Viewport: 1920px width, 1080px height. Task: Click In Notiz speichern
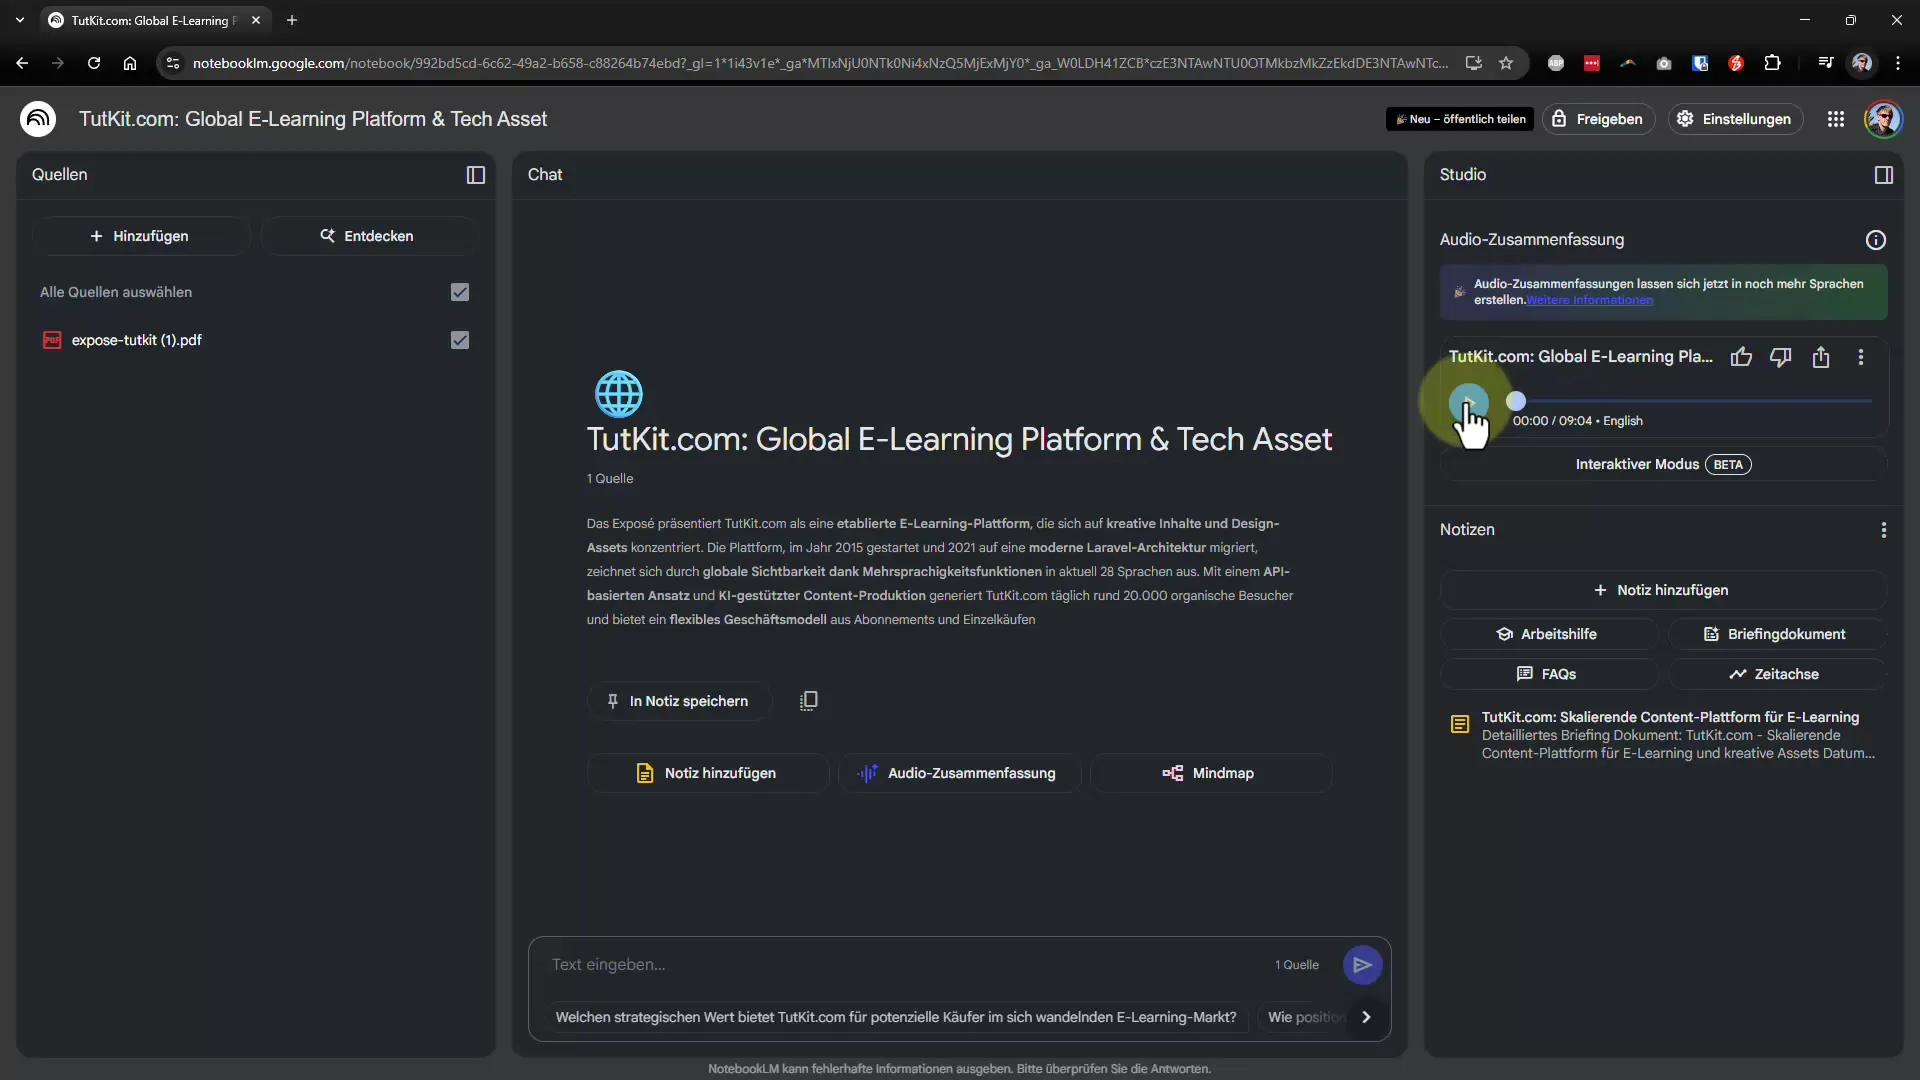679,701
